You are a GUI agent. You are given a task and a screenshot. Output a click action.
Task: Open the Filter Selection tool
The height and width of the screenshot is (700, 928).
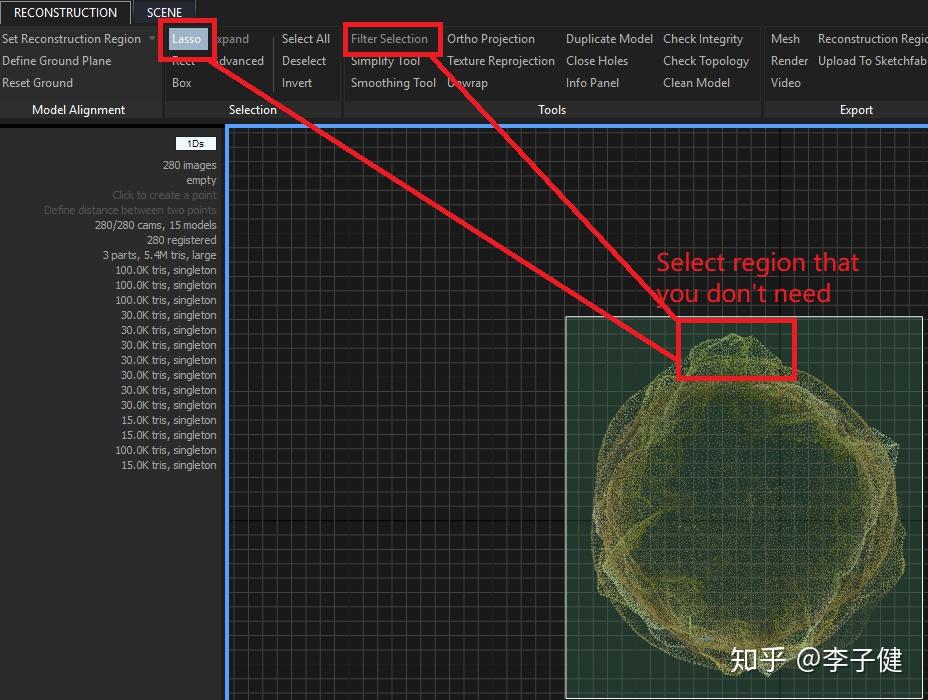(x=391, y=39)
